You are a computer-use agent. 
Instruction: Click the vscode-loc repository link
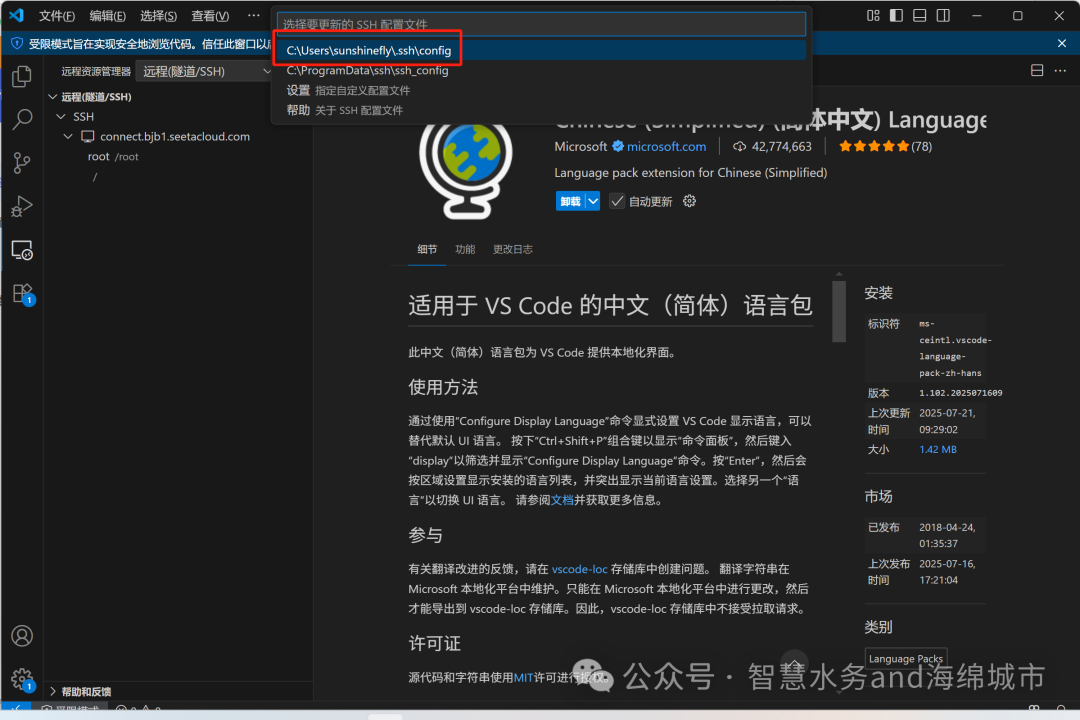pyautogui.click(x=580, y=568)
